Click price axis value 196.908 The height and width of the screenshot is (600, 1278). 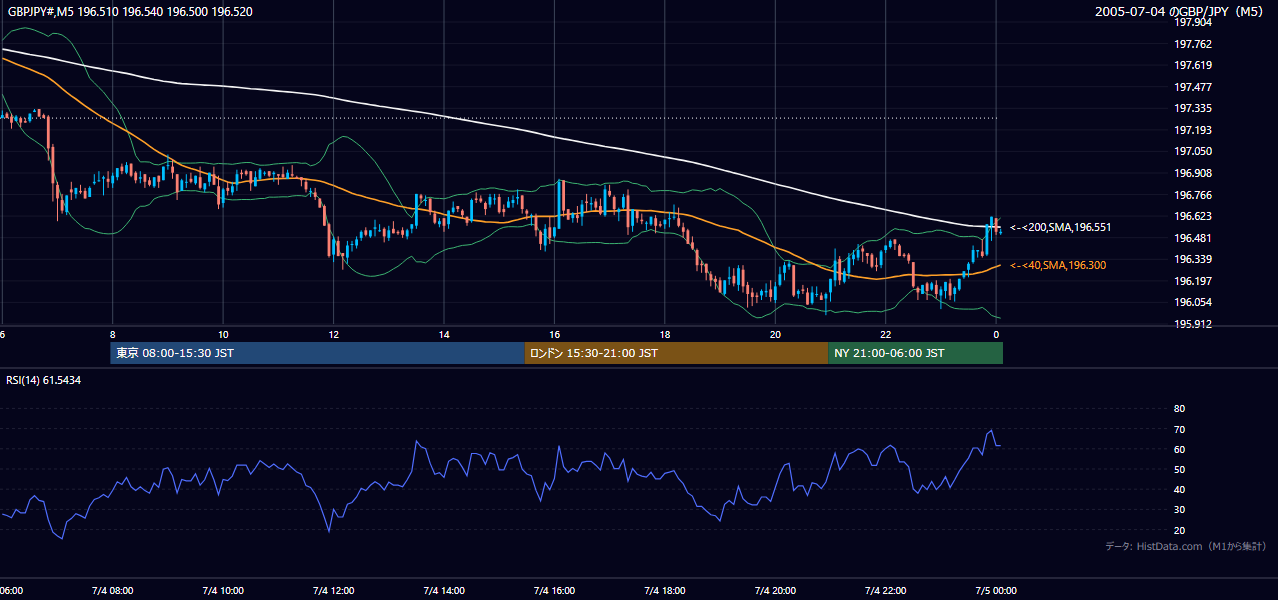1192,173
